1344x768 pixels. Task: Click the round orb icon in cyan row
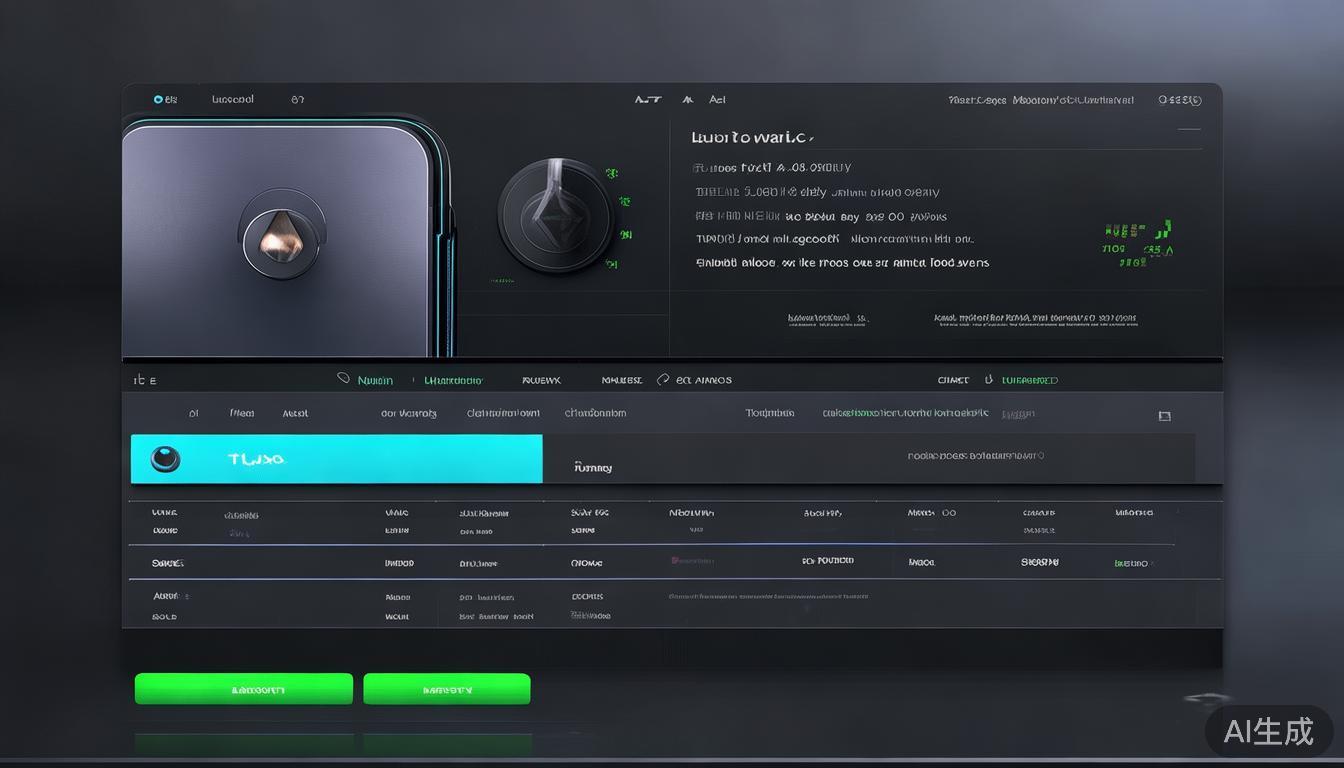(x=165, y=459)
